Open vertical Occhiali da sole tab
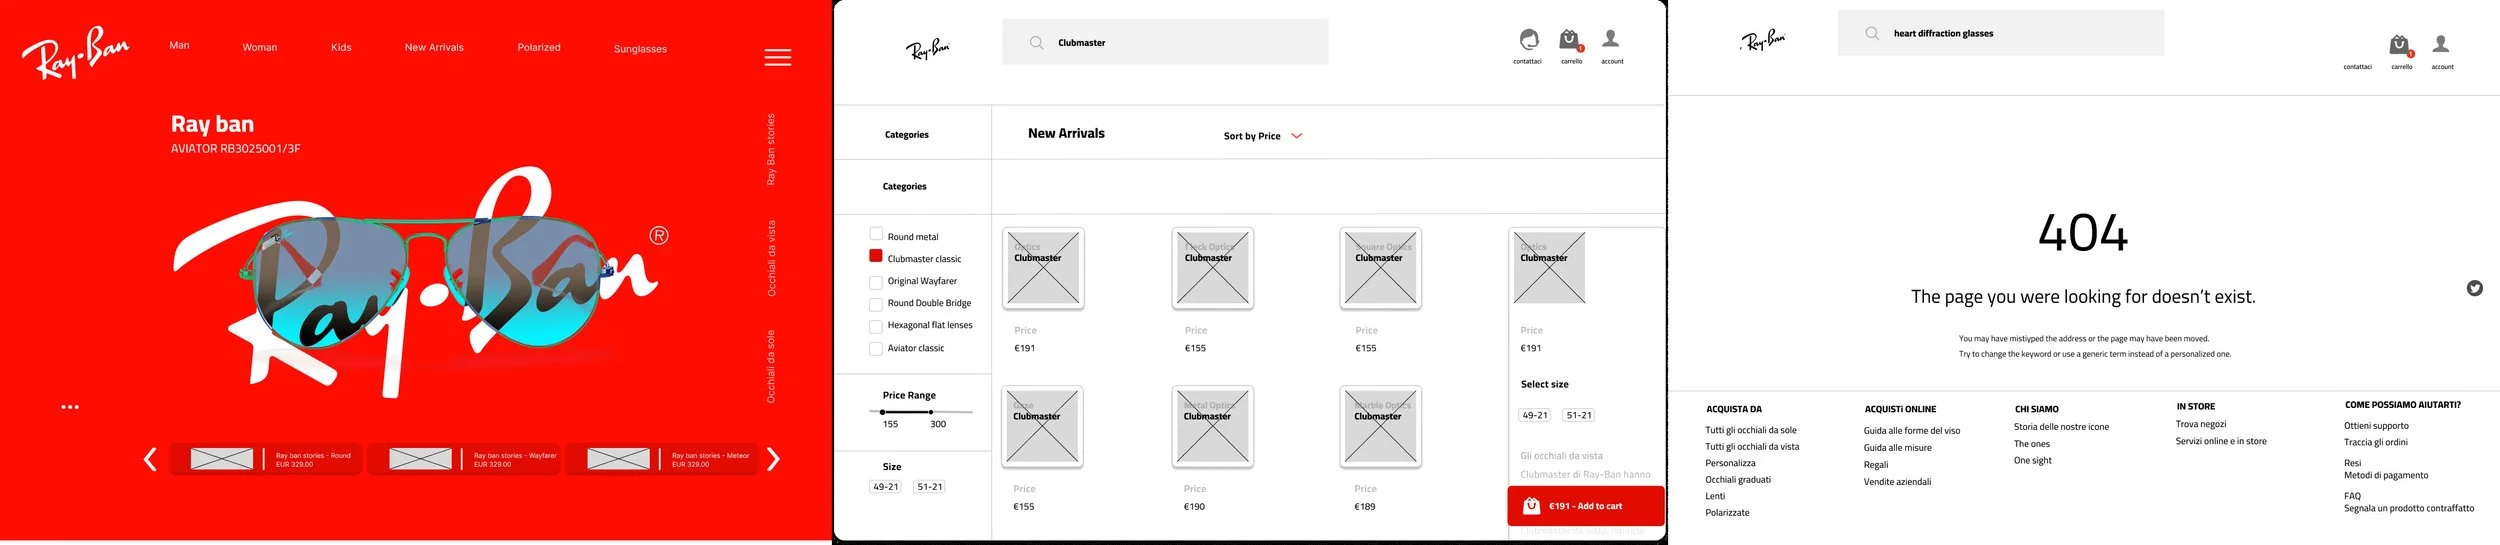This screenshot has height=545, width=2500. click(x=771, y=367)
